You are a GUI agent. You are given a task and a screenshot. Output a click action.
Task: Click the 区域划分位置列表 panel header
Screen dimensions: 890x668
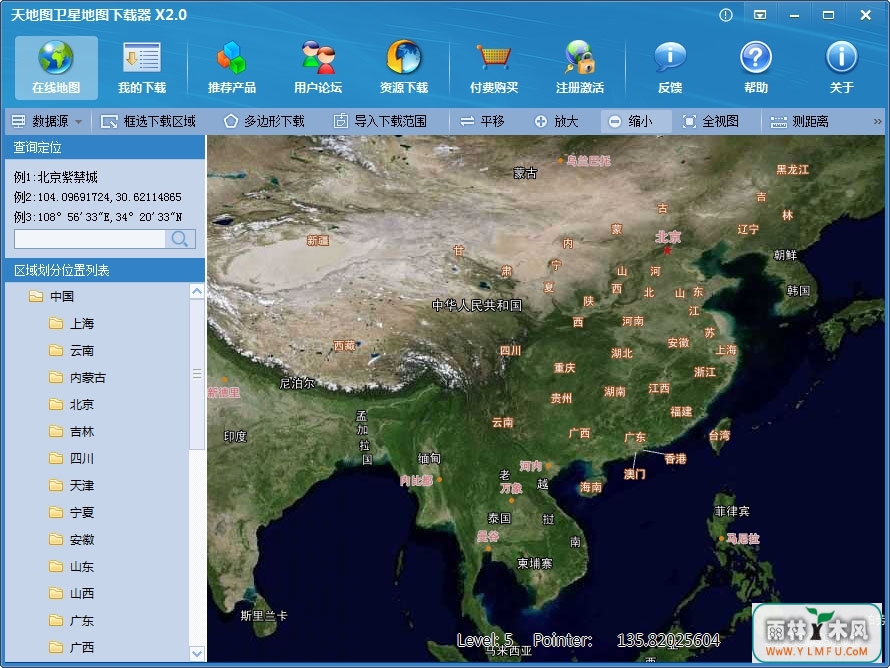pos(105,270)
